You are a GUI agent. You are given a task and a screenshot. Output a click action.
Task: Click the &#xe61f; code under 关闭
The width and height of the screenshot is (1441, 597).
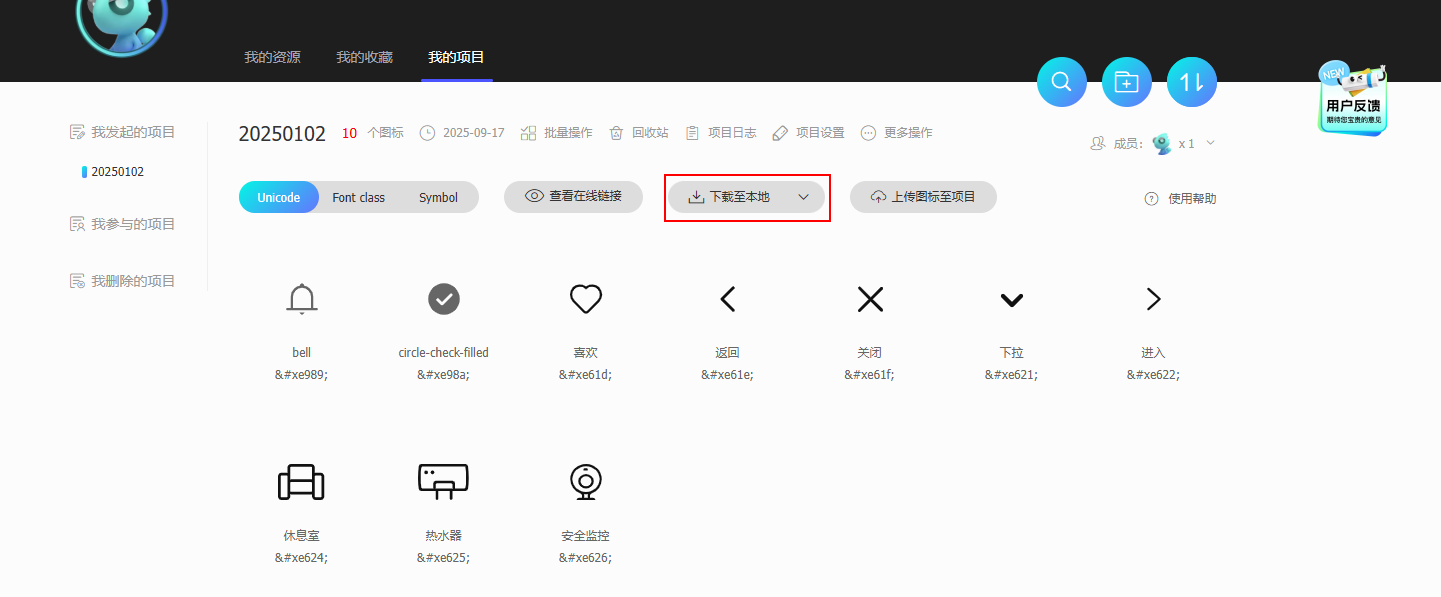(x=869, y=375)
